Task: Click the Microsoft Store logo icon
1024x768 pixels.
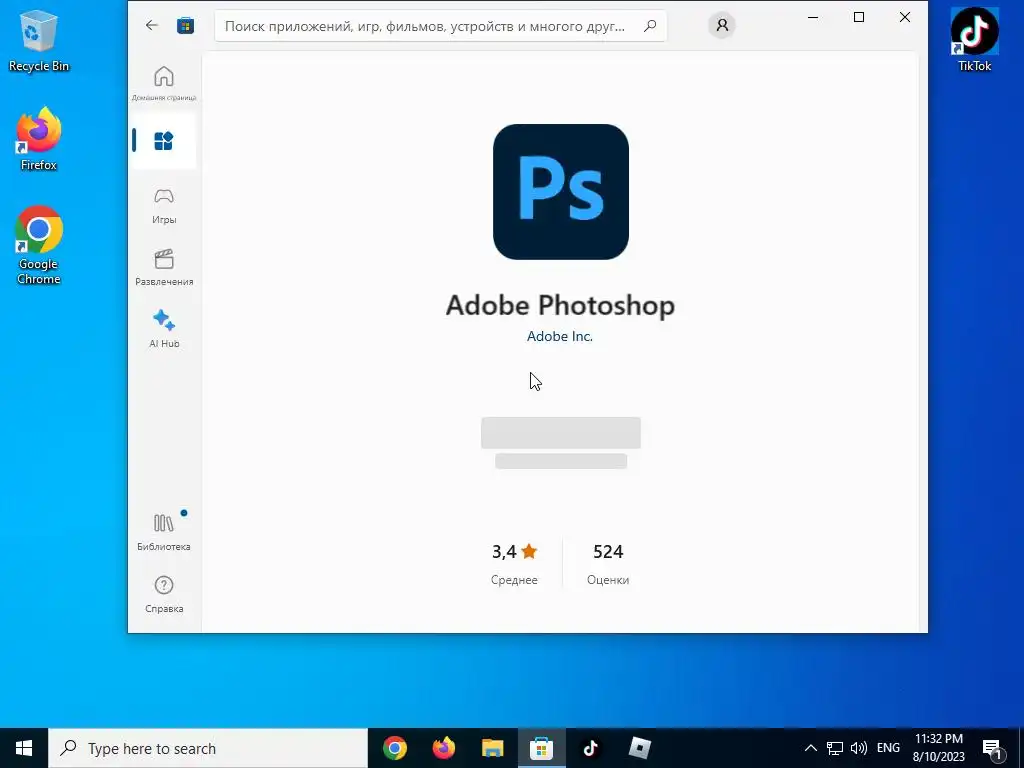Action: [185, 25]
